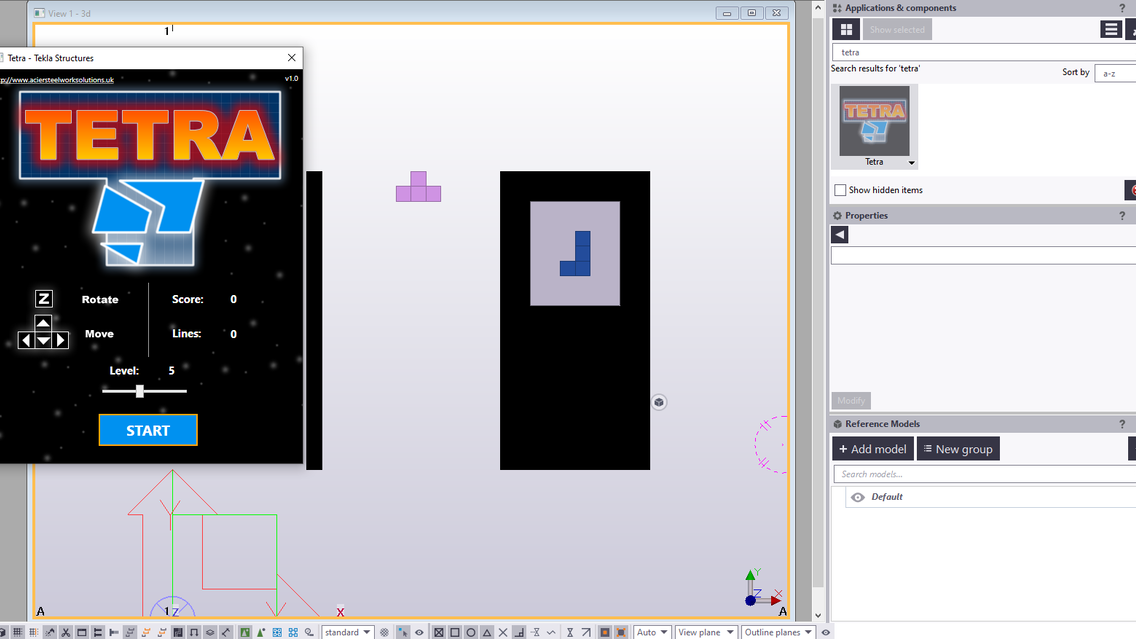This screenshot has width=1136, height=639.
Task: Toggle the select tasks switch next to standard
Action: point(309,632)
